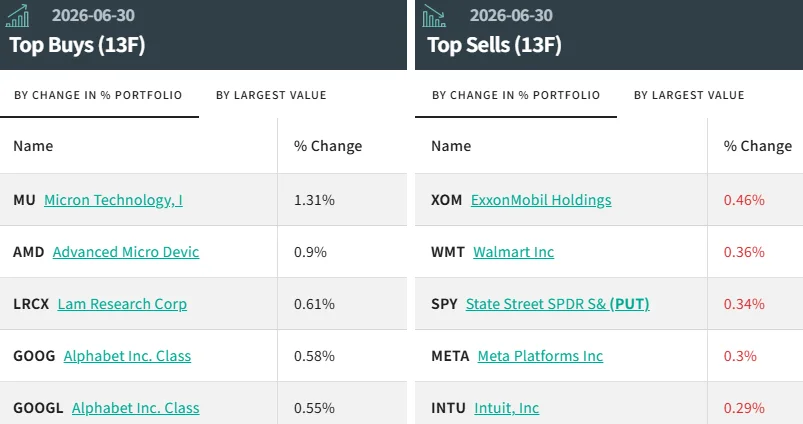The height and width of the screenshot is (424, 803).
Task: Click the declining bar chart icon beside Top Sells
Action: [434, 15]
